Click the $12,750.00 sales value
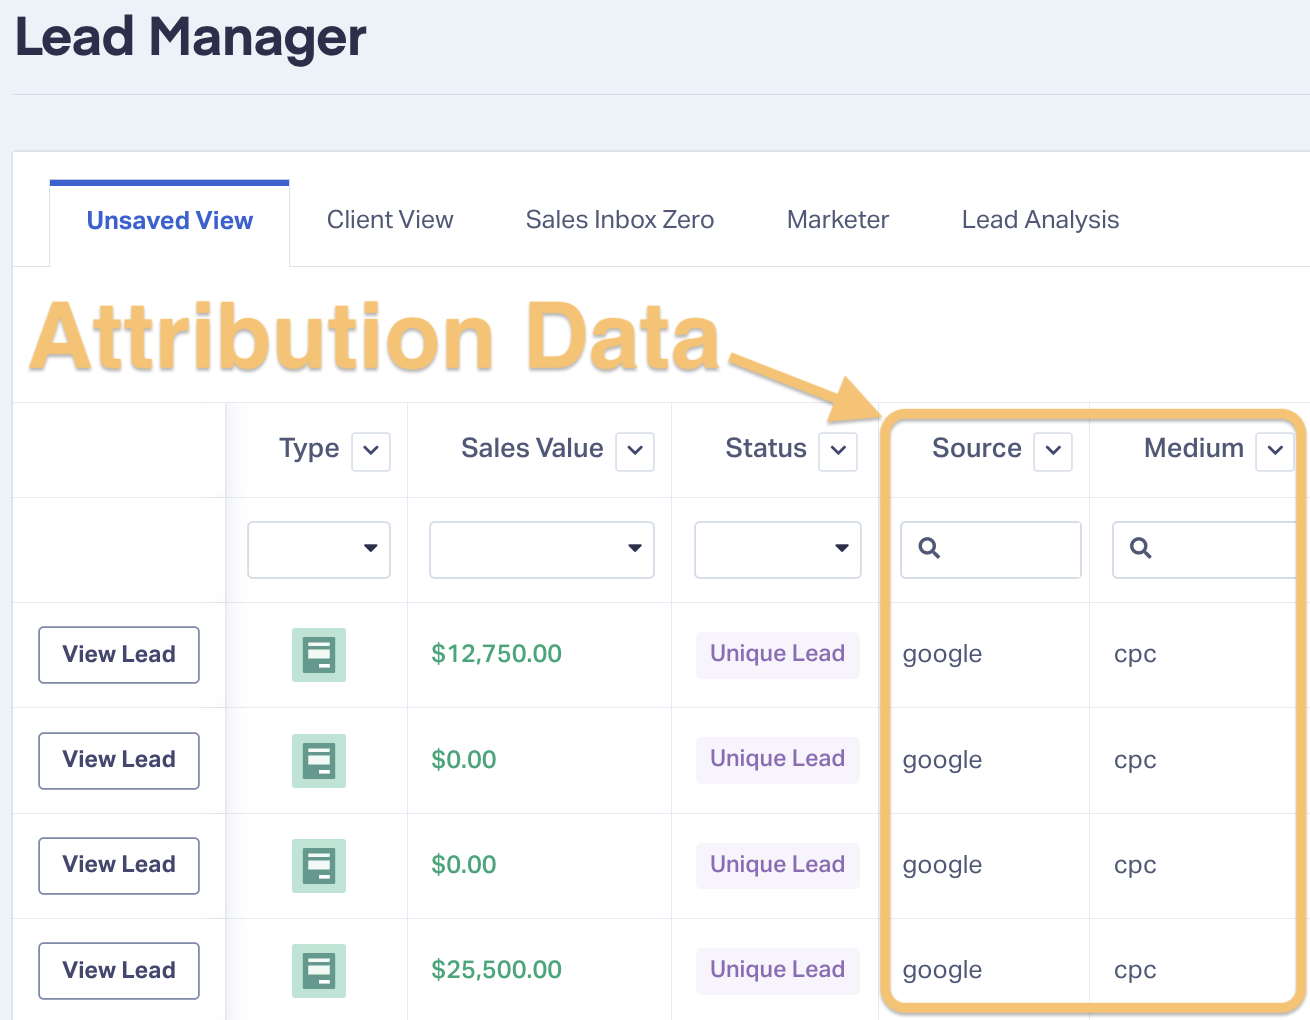Image resolution: width=1310 pixels, height=1020 pixels. (496, 654)
